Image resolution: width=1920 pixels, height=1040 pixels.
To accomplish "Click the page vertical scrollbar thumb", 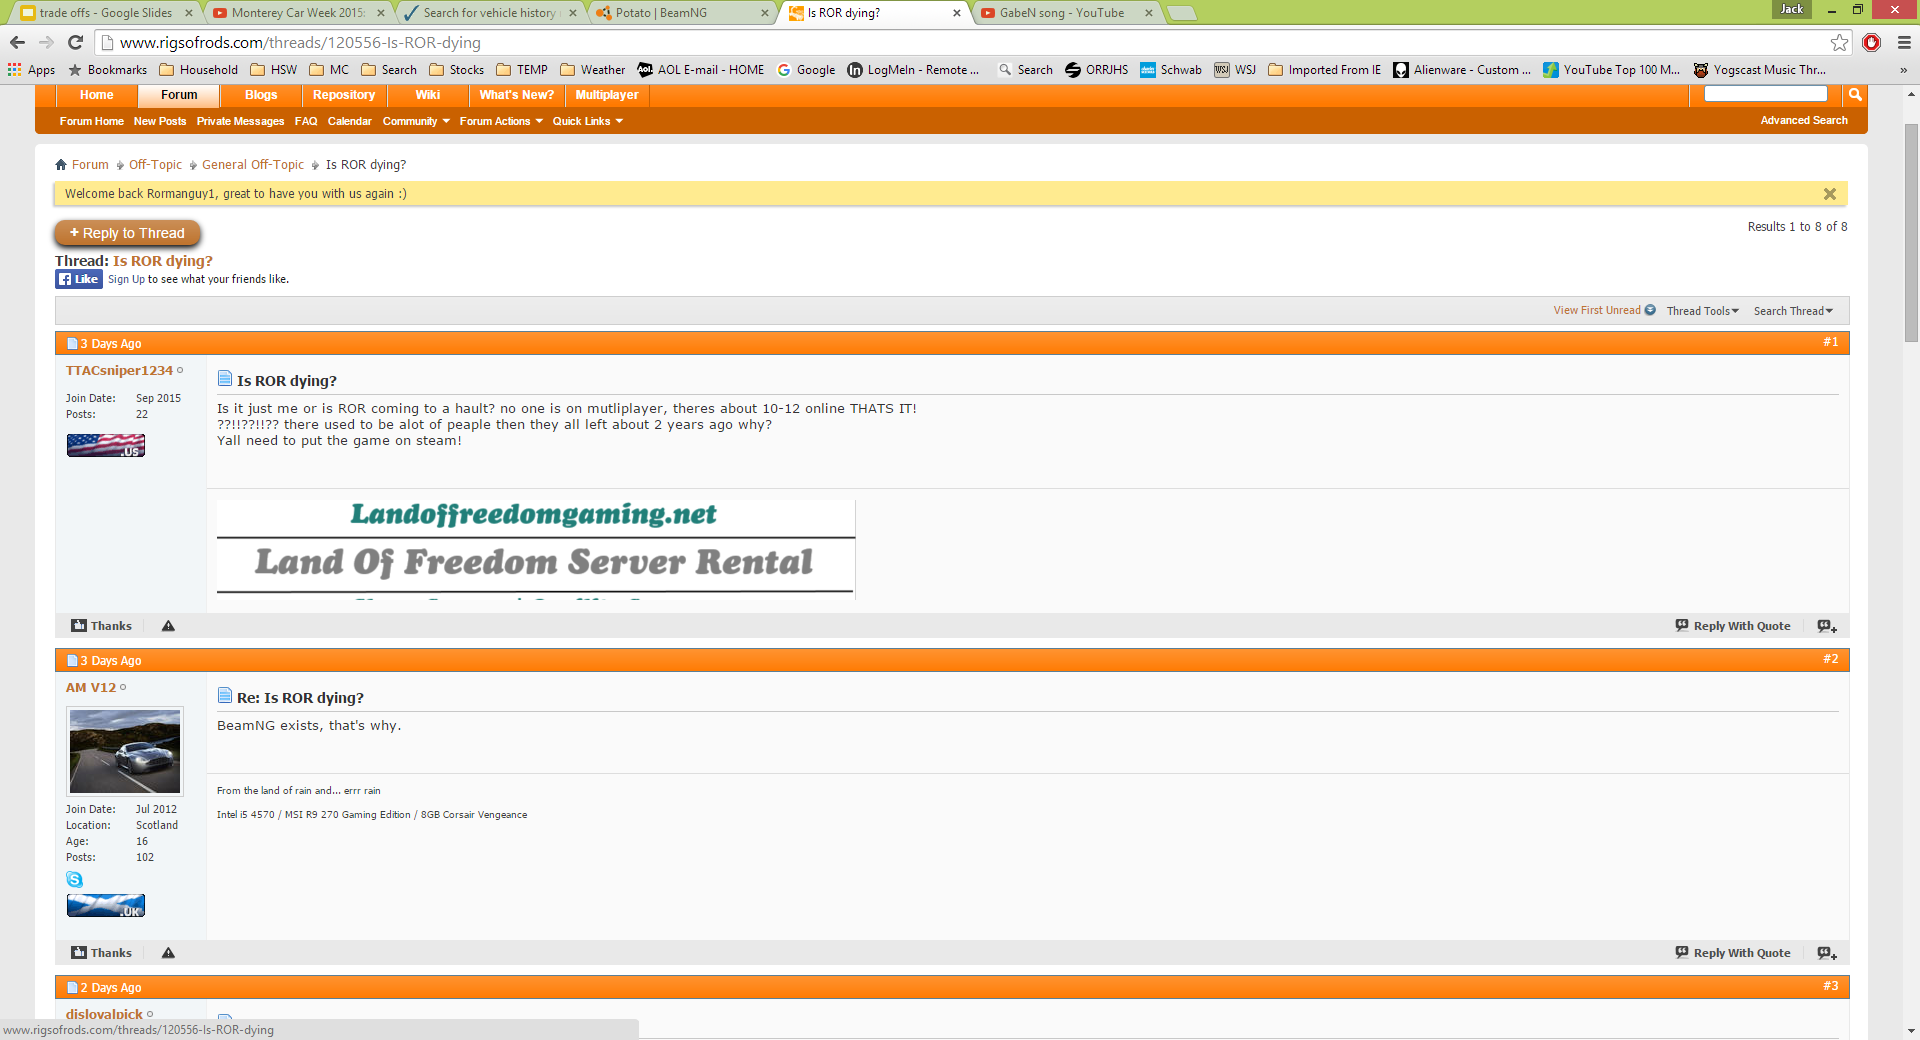I will 1911,233.
